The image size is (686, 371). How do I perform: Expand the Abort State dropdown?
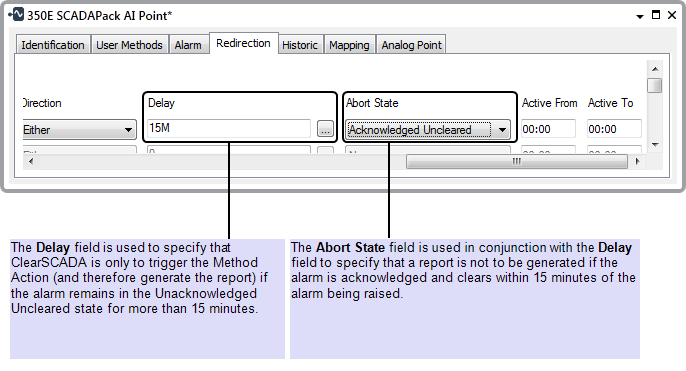pyautogui.click(x=428, y=130)
